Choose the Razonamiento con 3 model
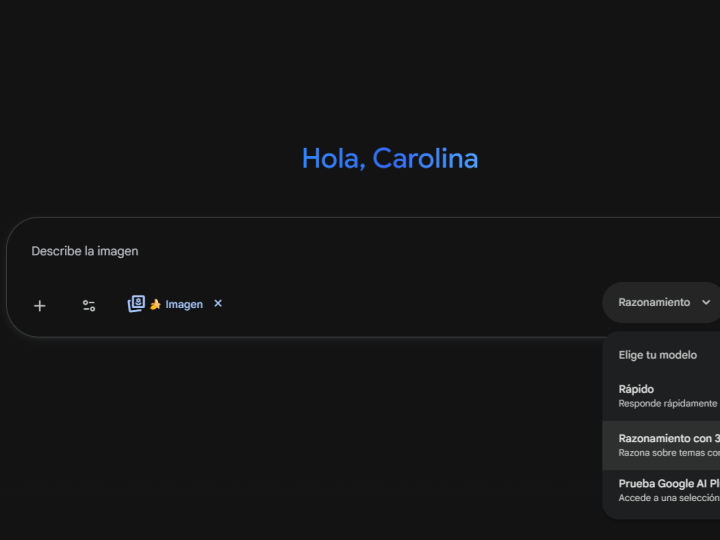Image resolution: width=720 pixels, height=540 pixels. pyautogui.click(x=660, y=445)
